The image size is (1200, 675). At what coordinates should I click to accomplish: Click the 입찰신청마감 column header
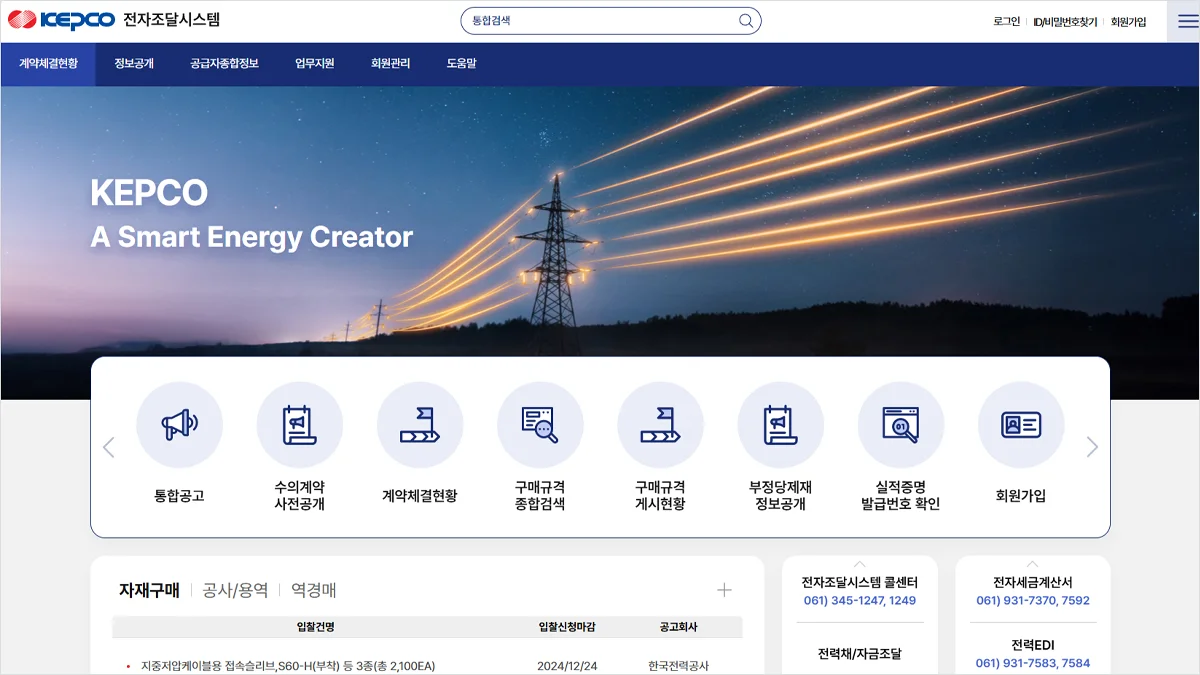coord(567,627)
